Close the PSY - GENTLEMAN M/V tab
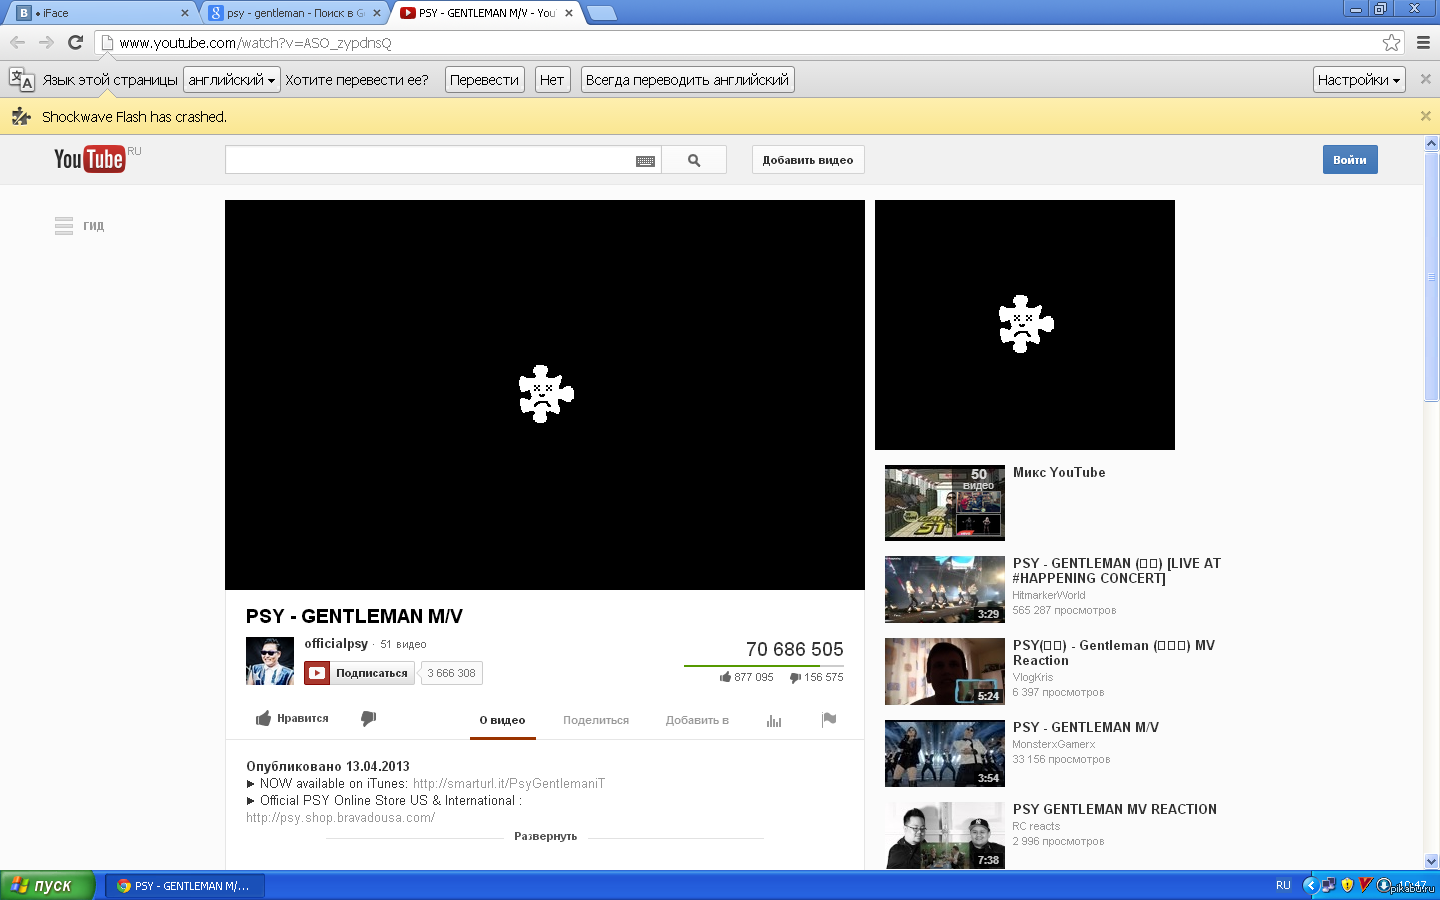Screen dimensions: 1440x900 pos(569,13)
